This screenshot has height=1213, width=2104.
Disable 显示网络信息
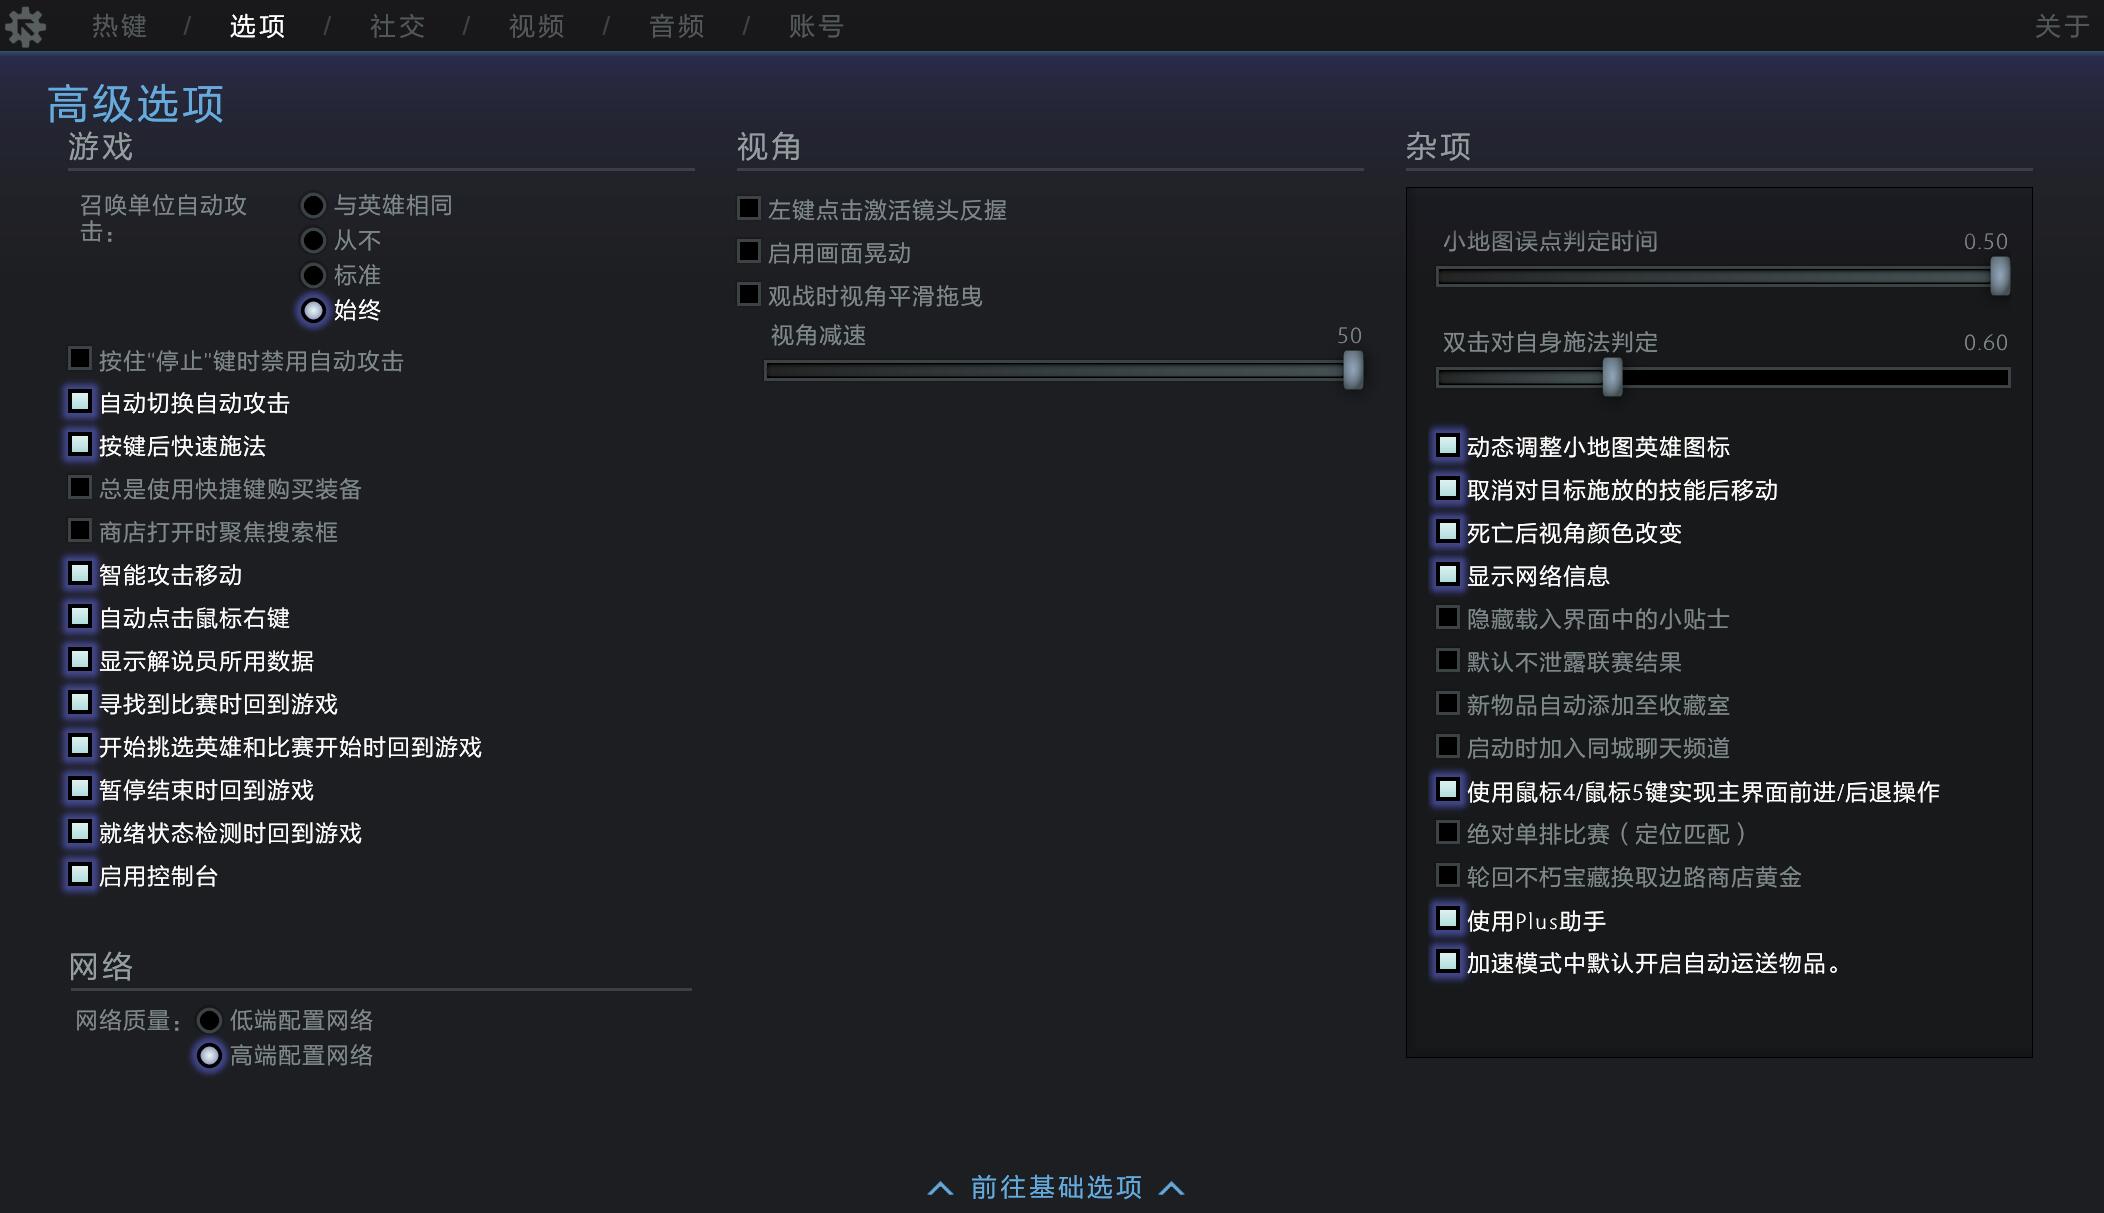point(1447,574)
